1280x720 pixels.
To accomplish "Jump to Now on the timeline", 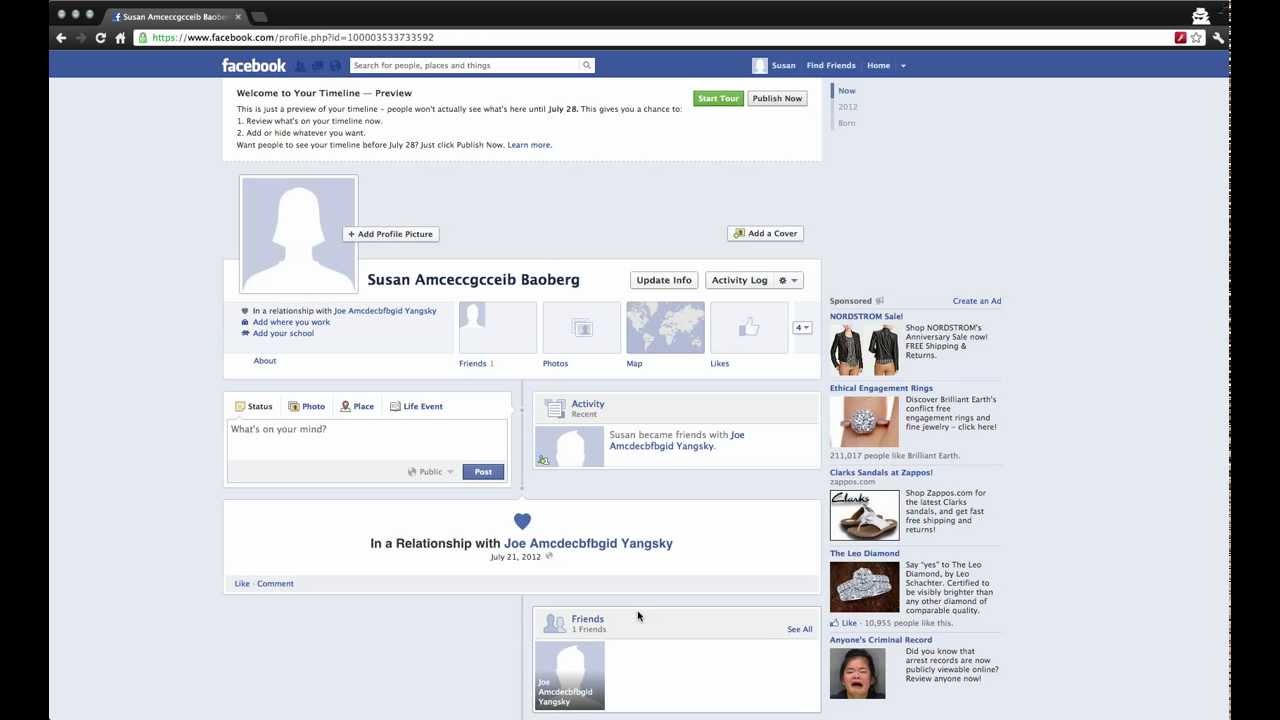I will click(847, 91).
